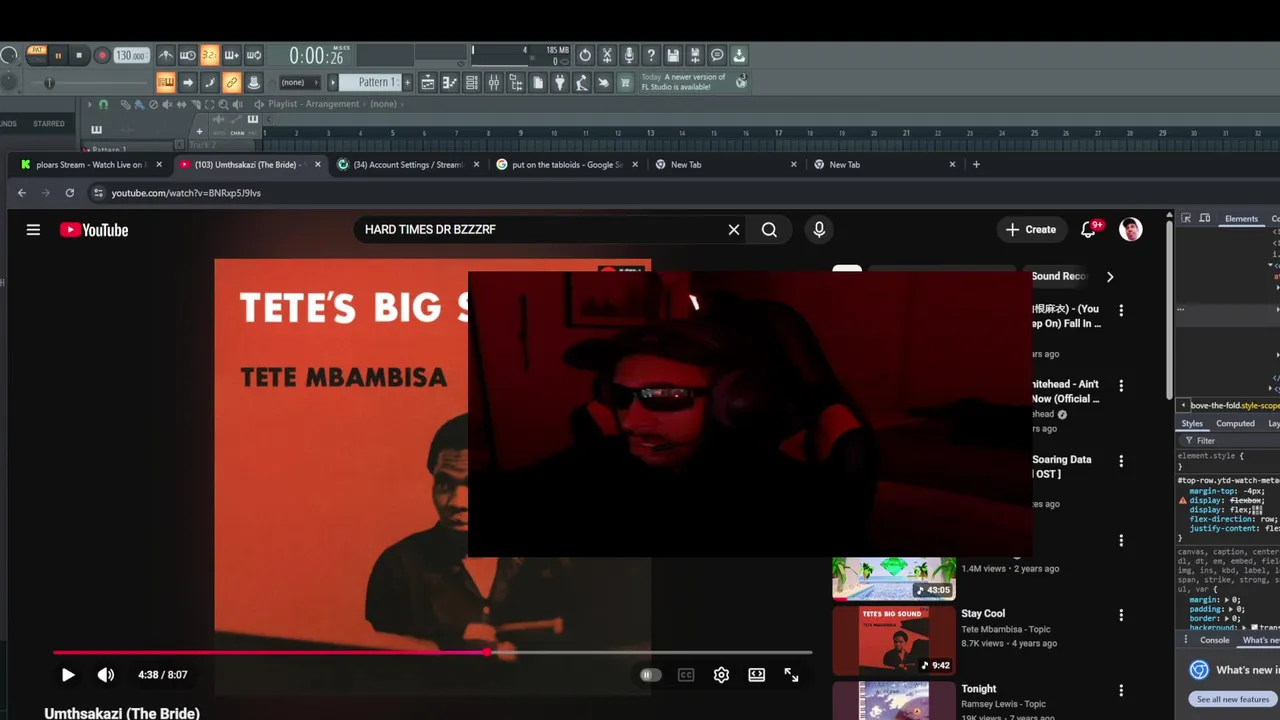Save FL Studio project with floppy icon

pos(673,55)
